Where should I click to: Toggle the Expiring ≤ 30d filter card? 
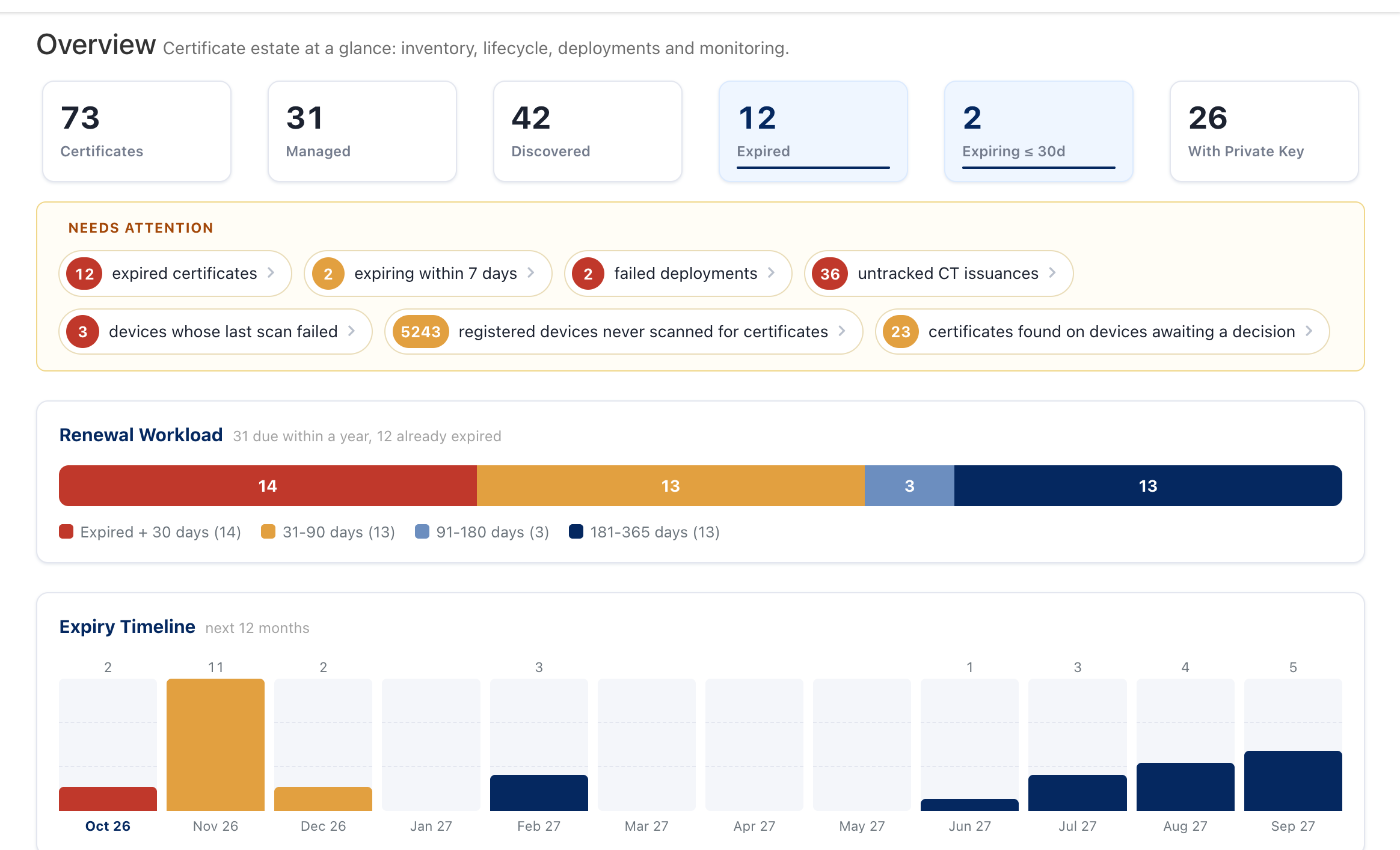click(1039, 131)
